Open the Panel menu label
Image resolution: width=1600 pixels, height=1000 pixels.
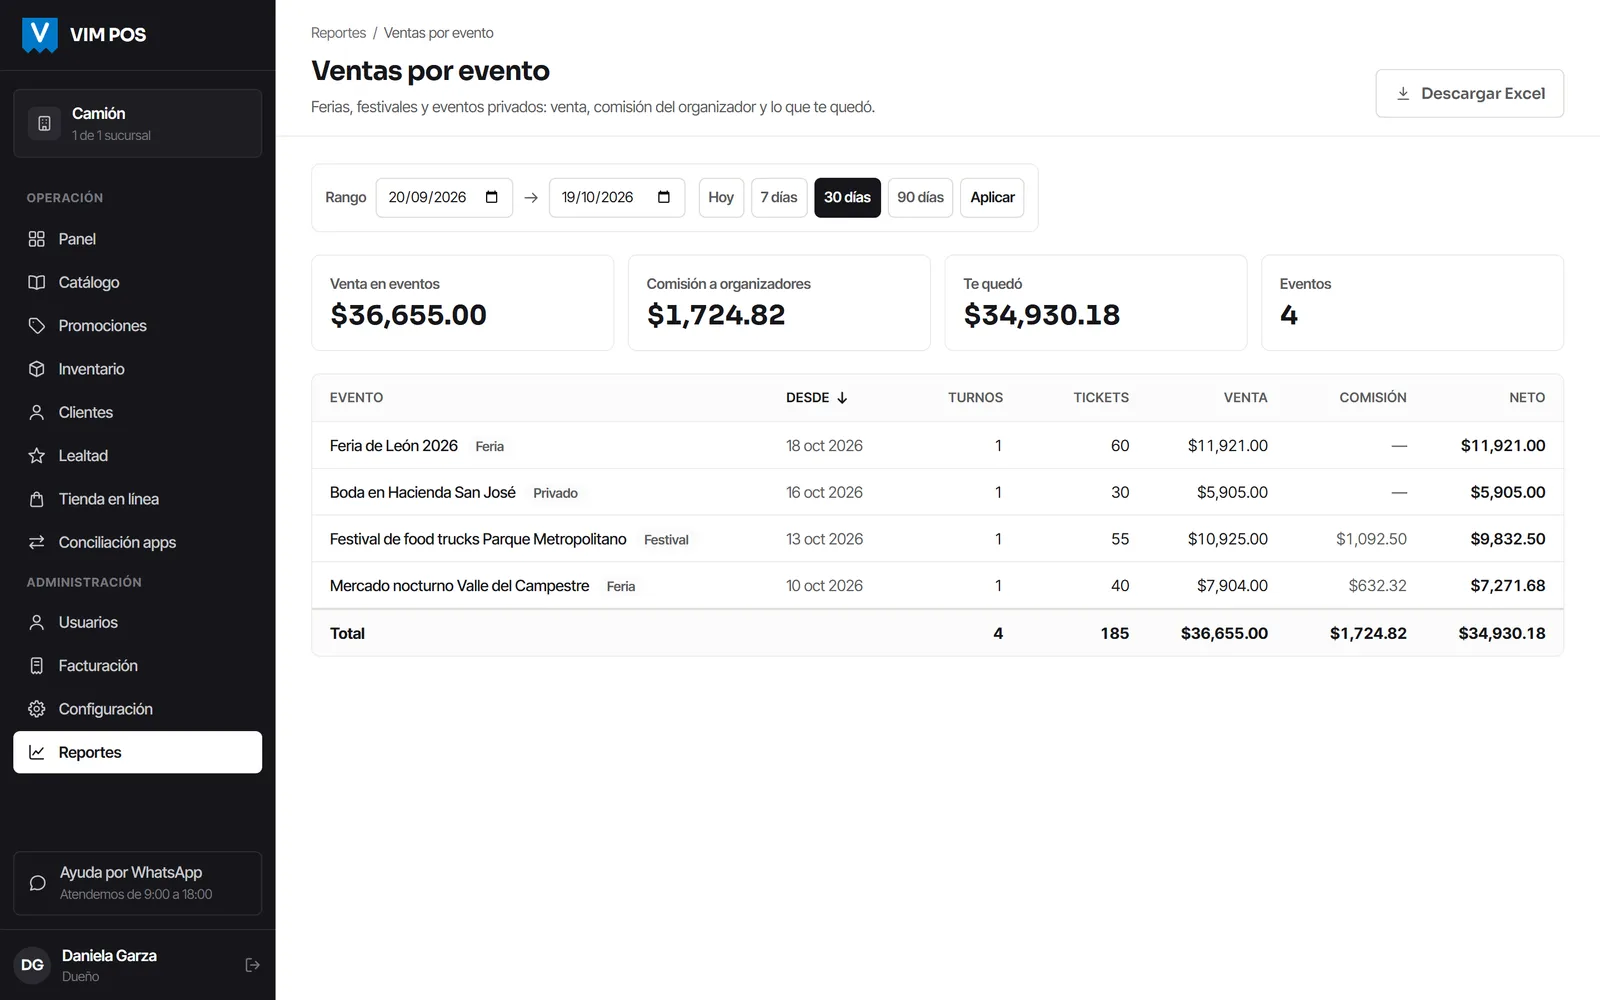(x=77, y=239)
